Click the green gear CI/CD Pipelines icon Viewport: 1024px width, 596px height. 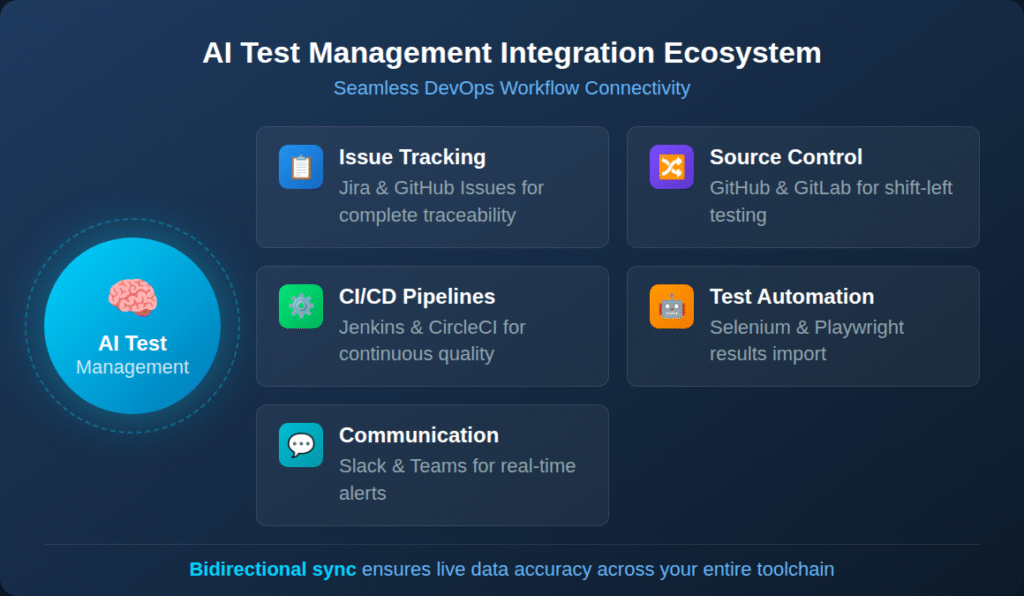point(300,306)
